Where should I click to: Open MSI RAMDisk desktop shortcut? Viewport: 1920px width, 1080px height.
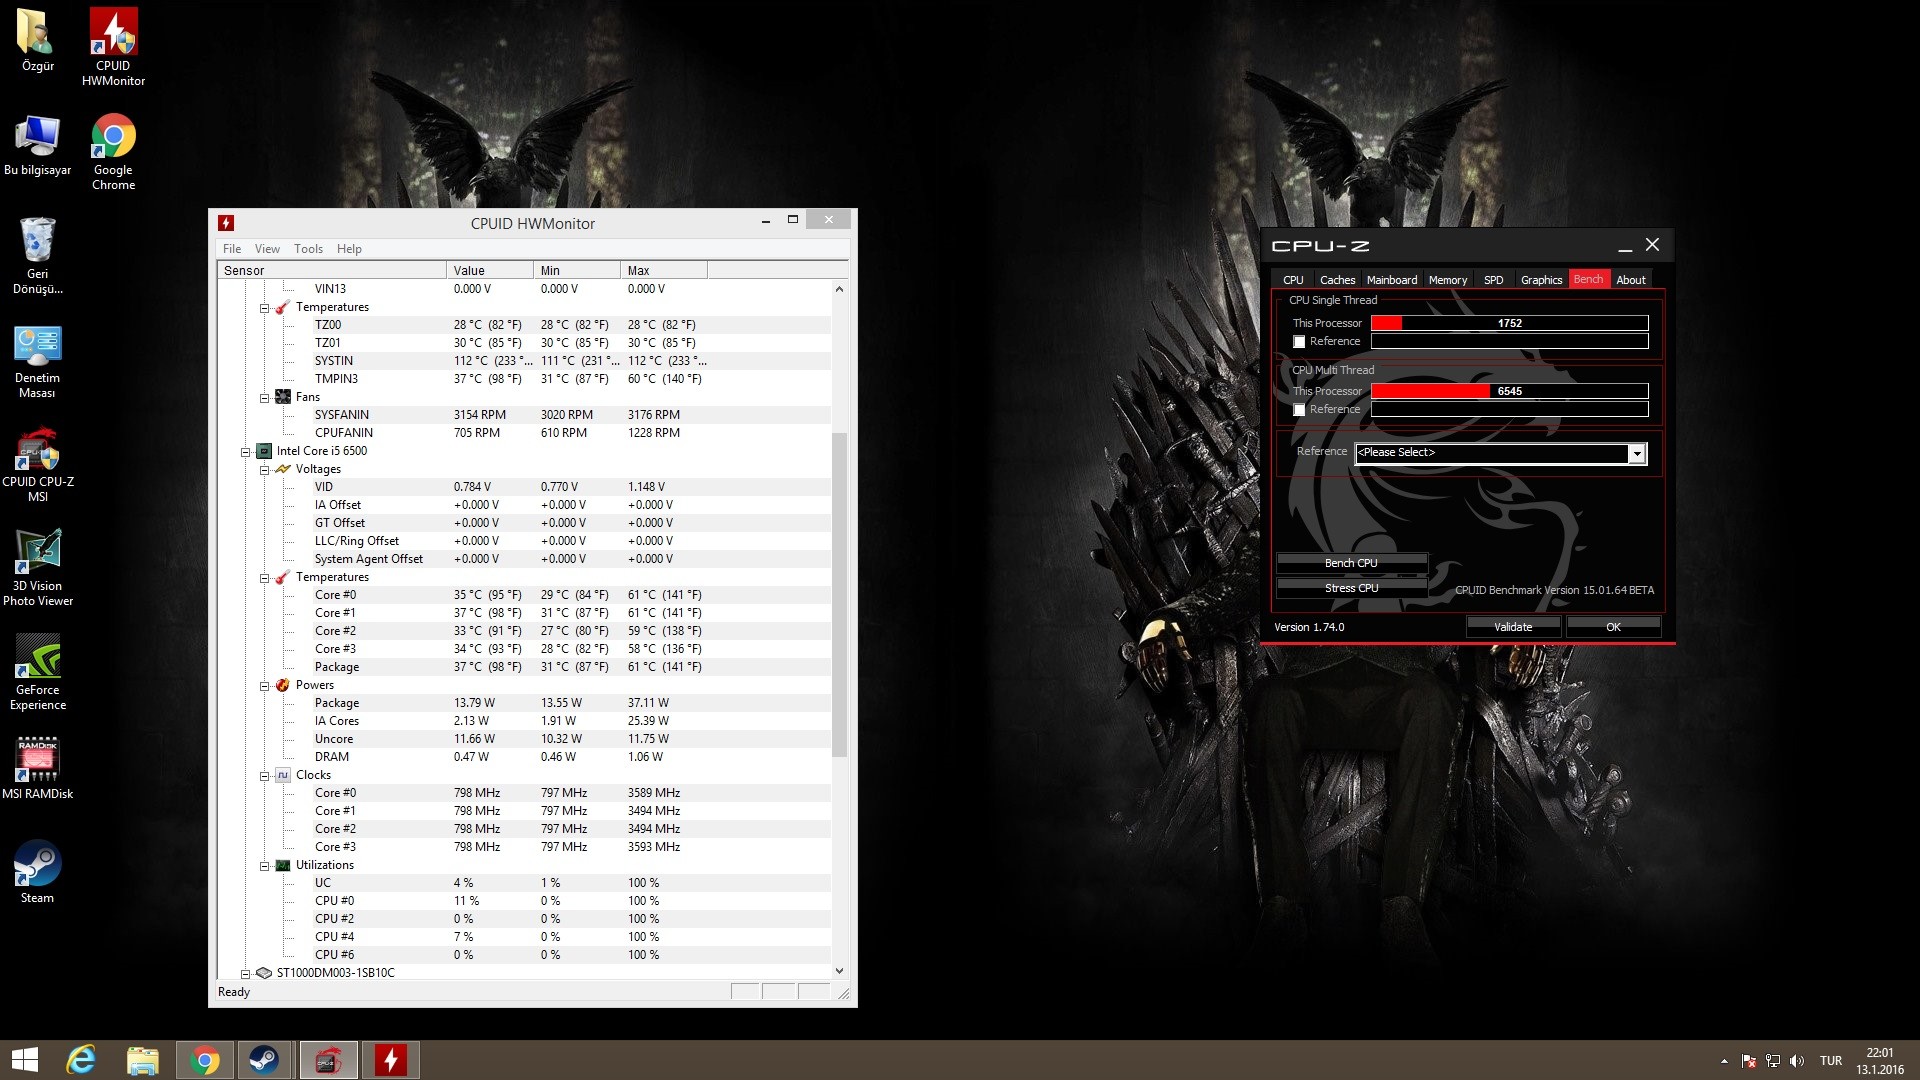37,769
